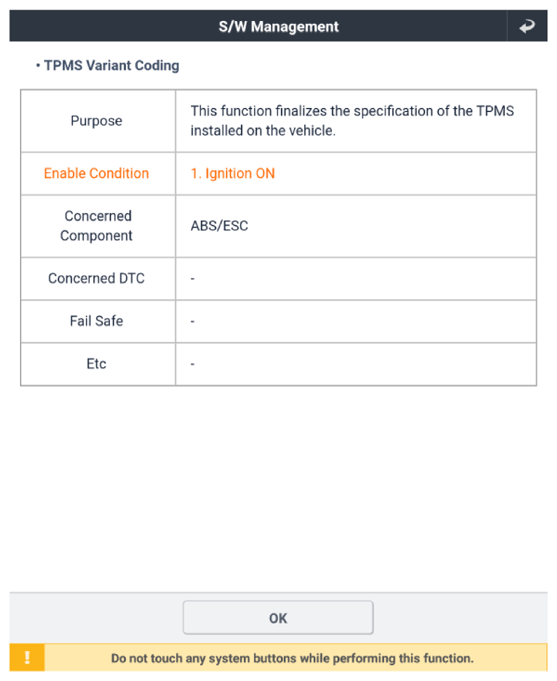Click the dash value beside Etc

click(192, 364)
